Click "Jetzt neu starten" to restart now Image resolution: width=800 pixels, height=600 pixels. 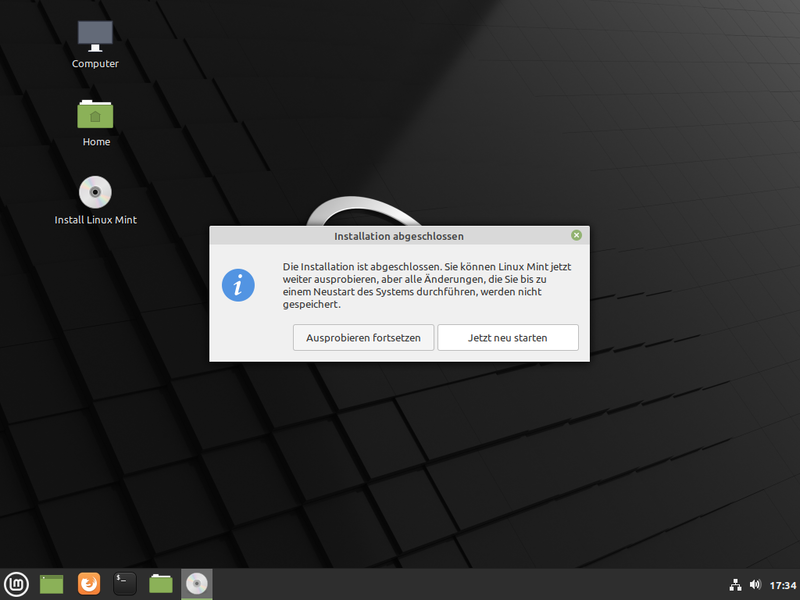[x=508, y=337]
